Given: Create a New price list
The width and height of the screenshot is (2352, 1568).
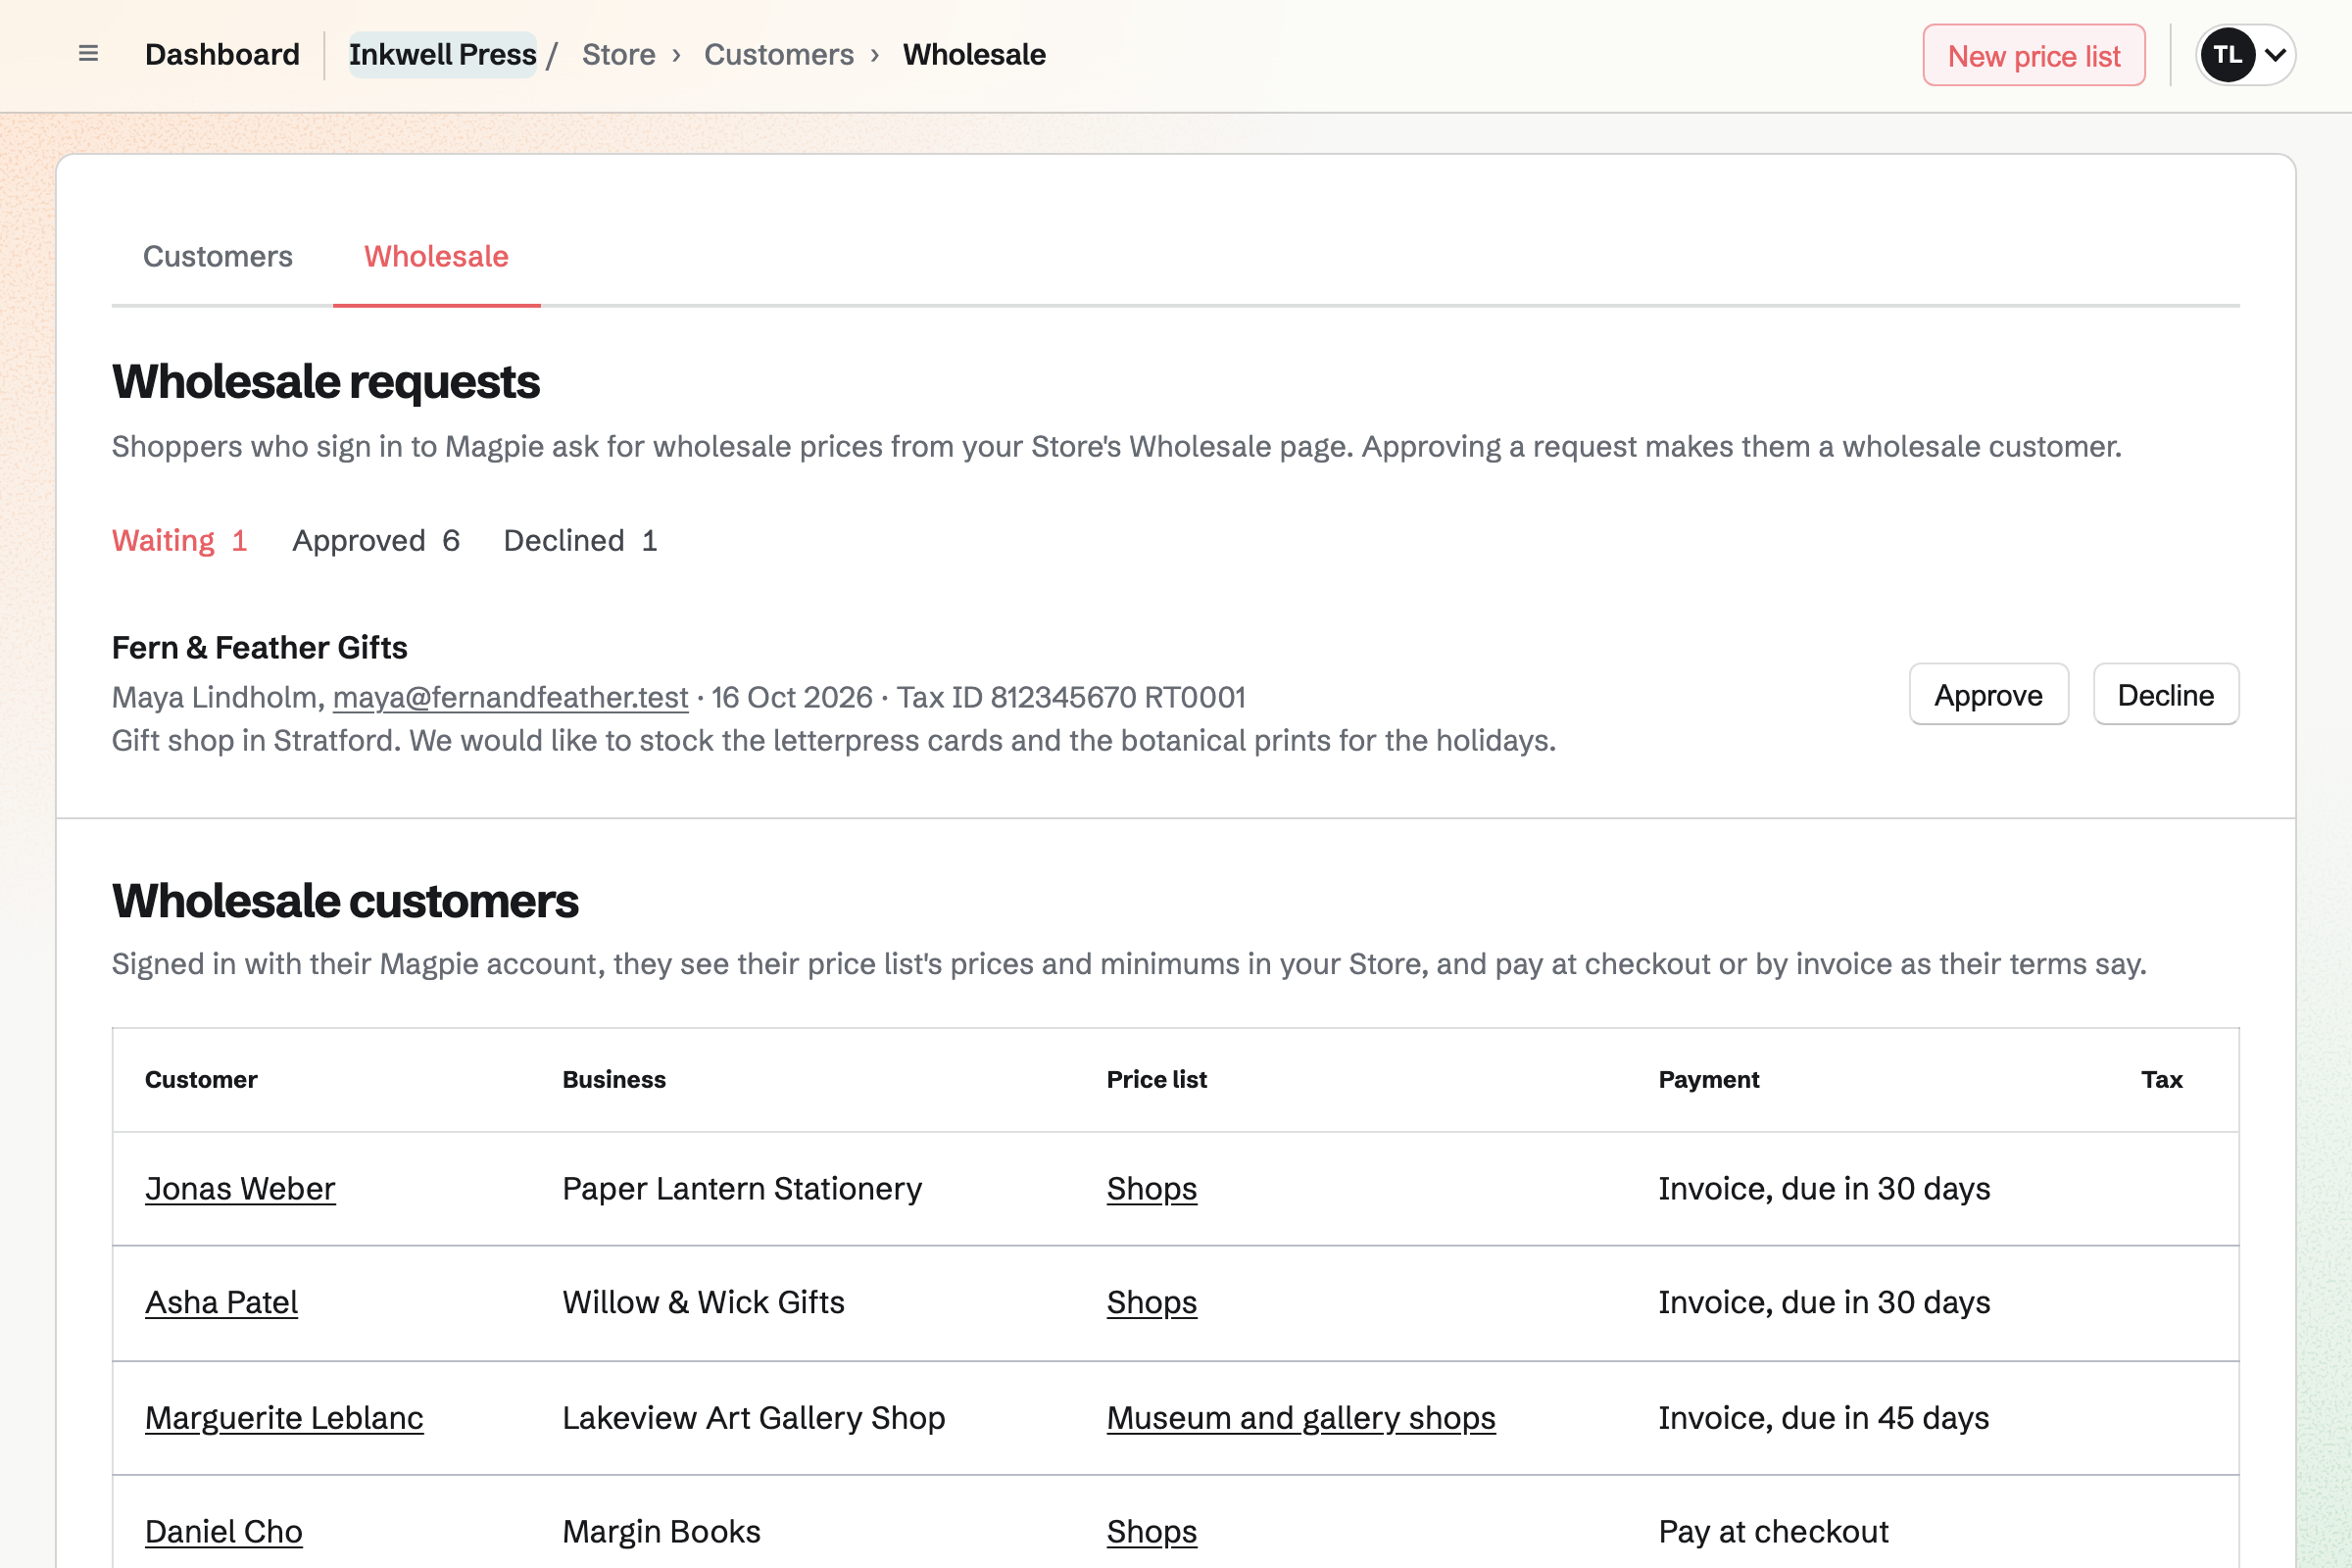Looking at the screenshot, I should point(2033,55).
